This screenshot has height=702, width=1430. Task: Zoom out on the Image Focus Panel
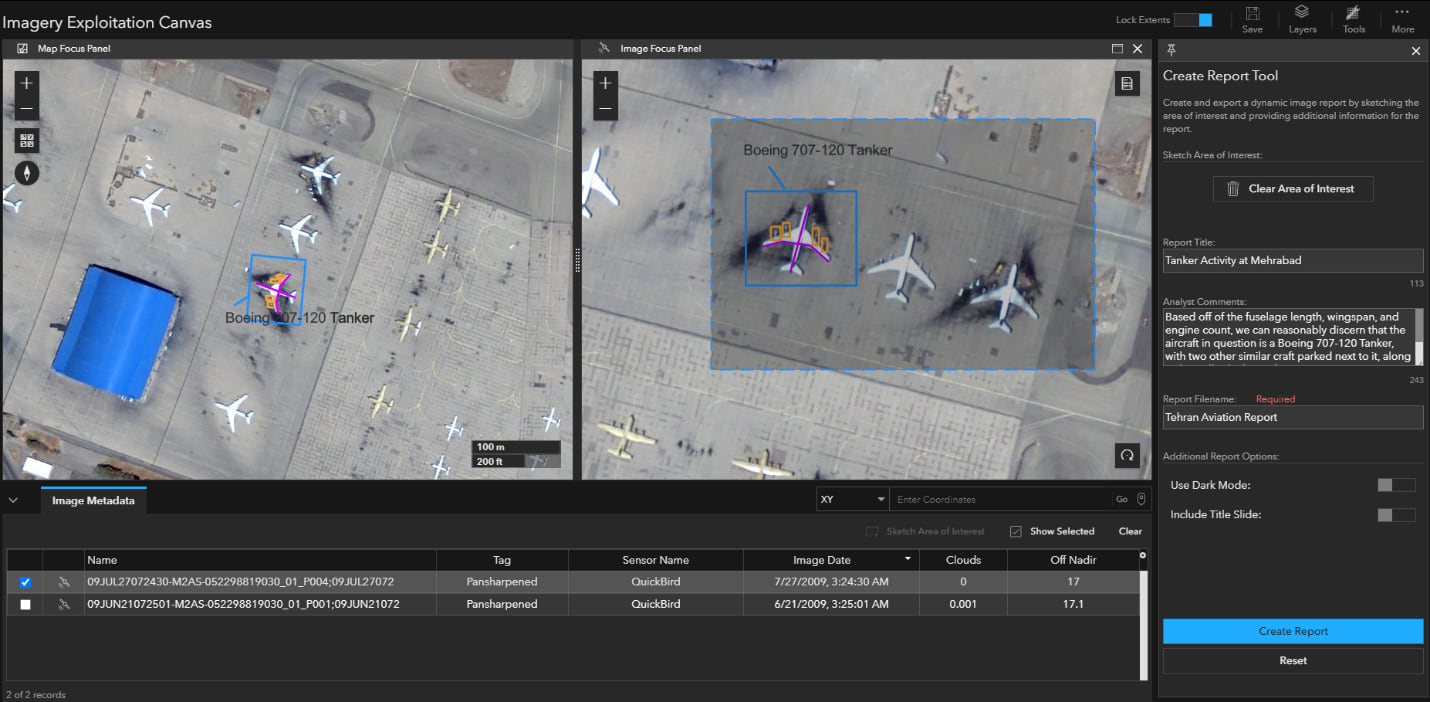pos(605,108)
